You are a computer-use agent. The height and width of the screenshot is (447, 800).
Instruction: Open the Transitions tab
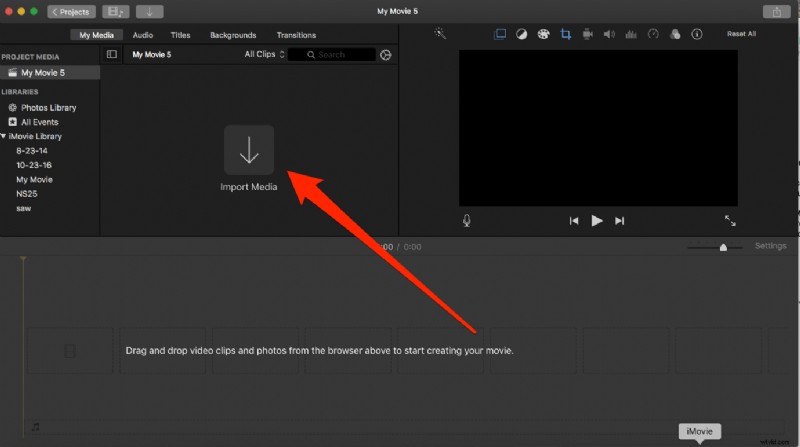pyautogui.click(x=296, y=35)
